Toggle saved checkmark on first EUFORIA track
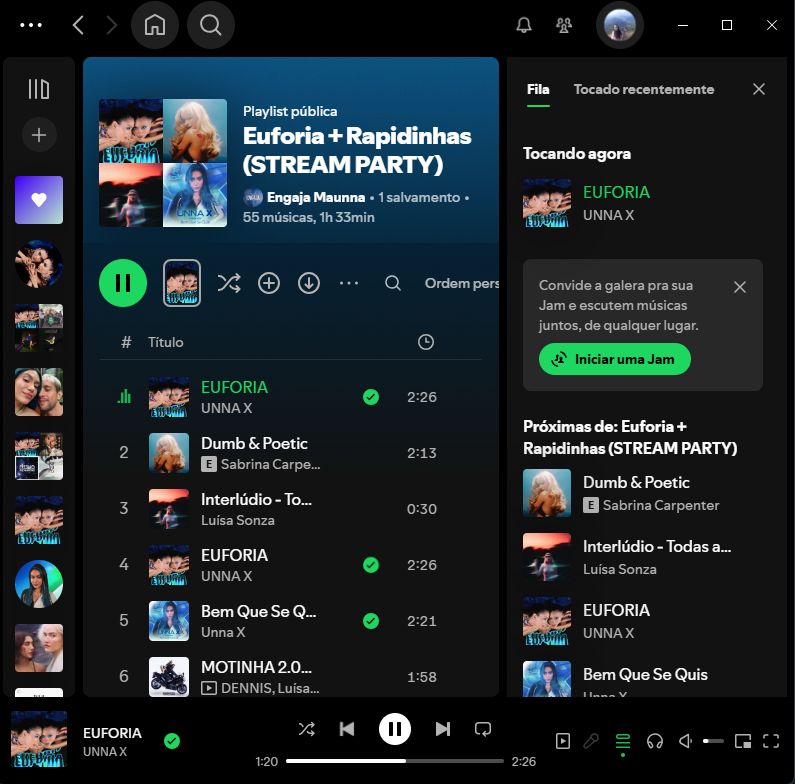795x784 pixels. (x=371, y=397)
